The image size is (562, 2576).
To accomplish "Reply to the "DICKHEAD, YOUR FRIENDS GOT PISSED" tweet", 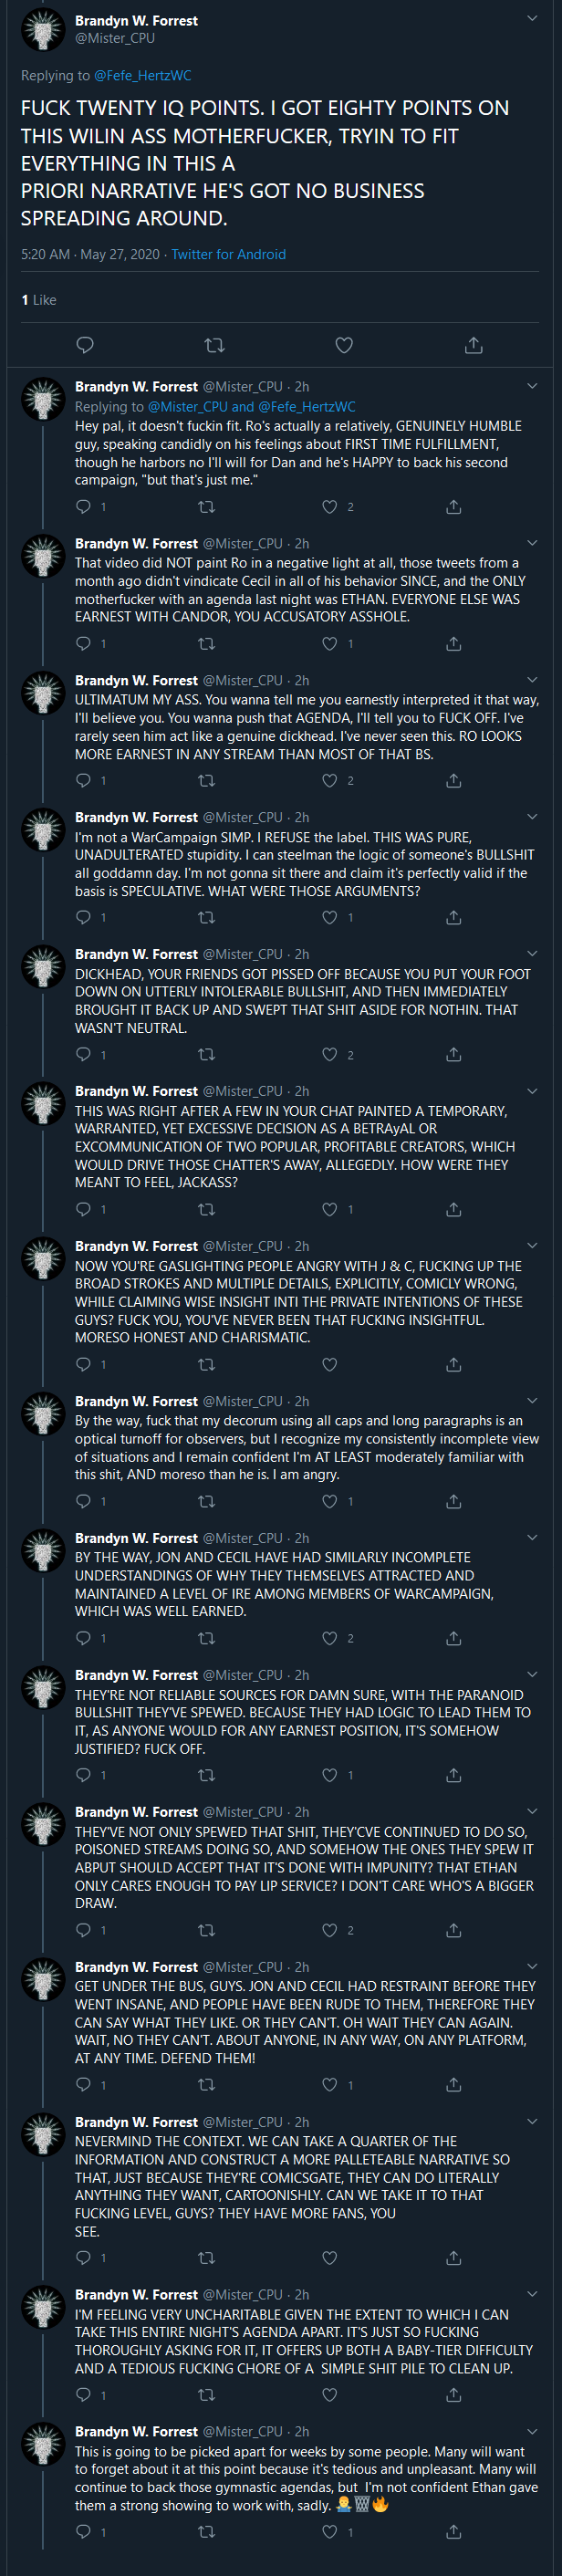I will [x=84, y=1054].
